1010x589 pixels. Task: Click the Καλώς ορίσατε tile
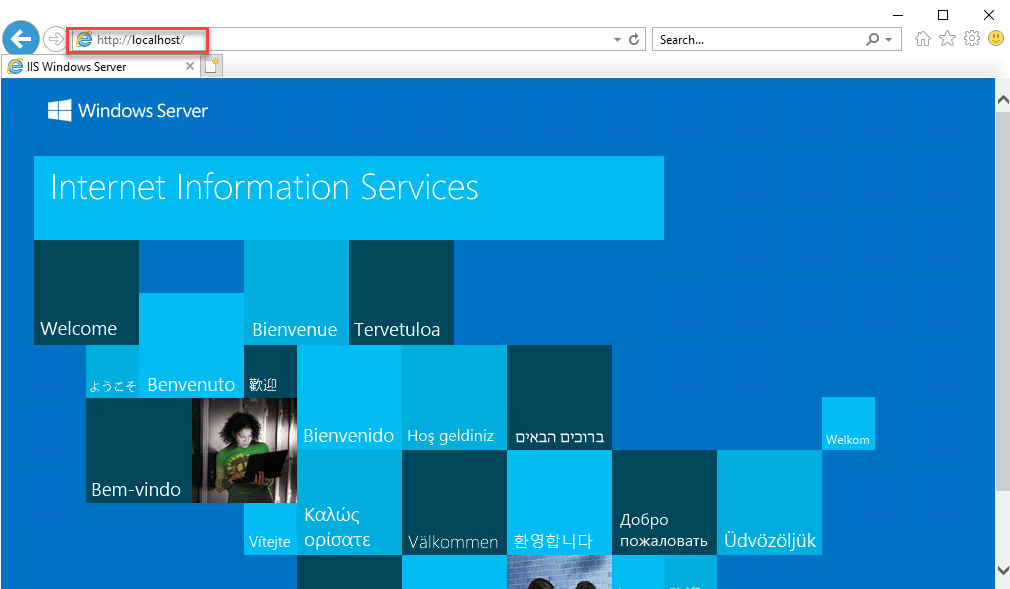click(x=349, y=503)
